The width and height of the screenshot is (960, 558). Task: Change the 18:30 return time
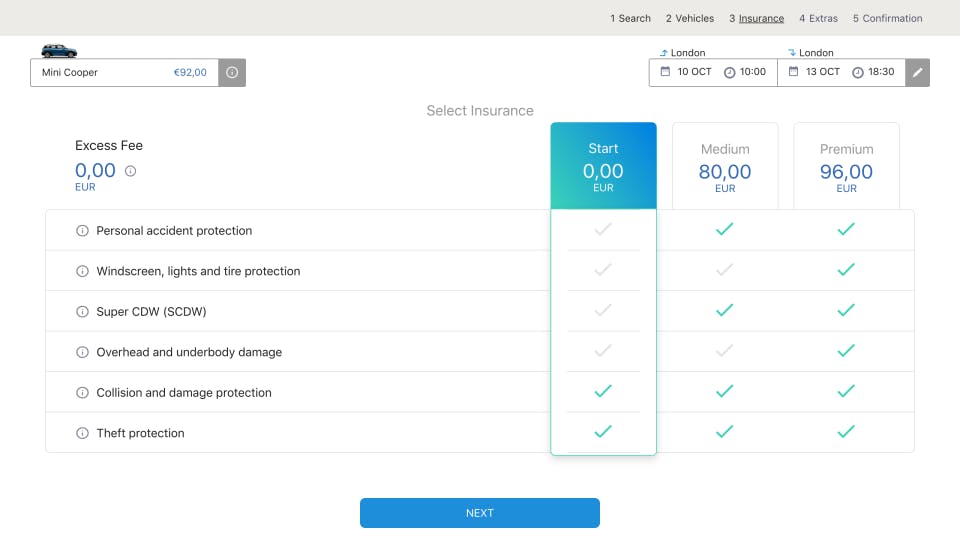click(x=873, y=72)
